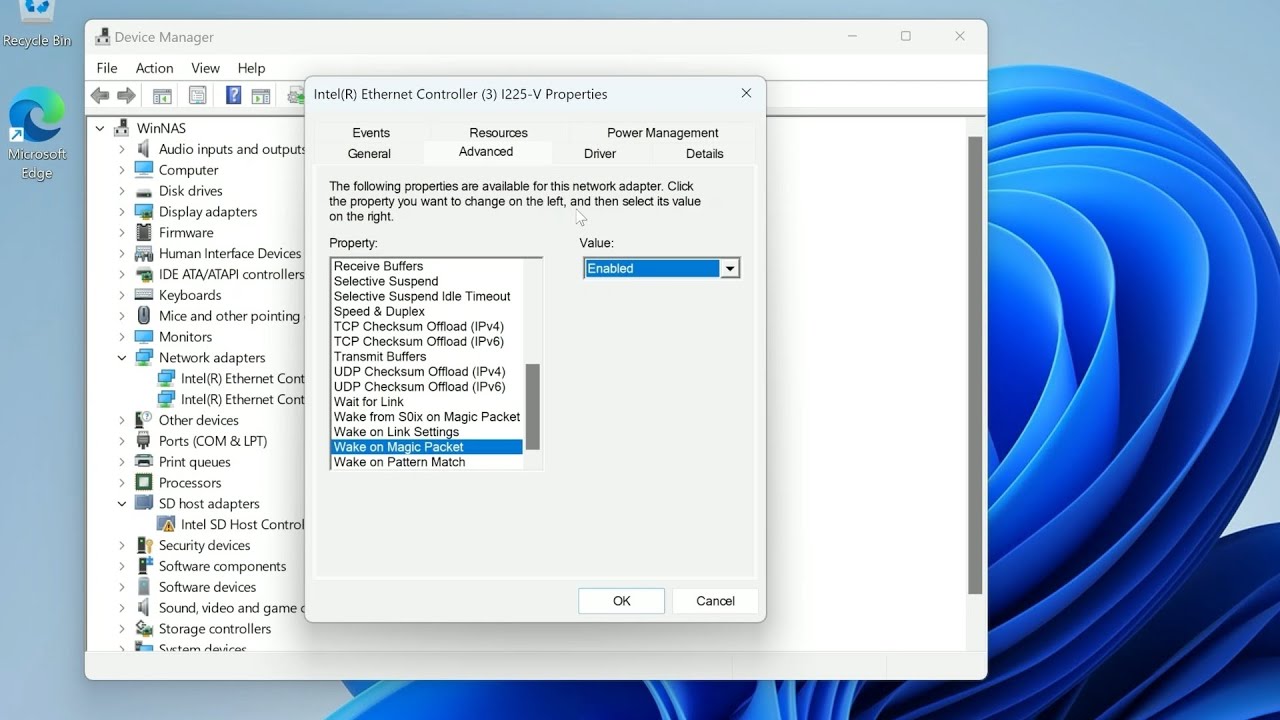The width and height of the screenshot is (1280, 720).
Task: Expand the Other devices category arrow
Action: pos(122,420)
